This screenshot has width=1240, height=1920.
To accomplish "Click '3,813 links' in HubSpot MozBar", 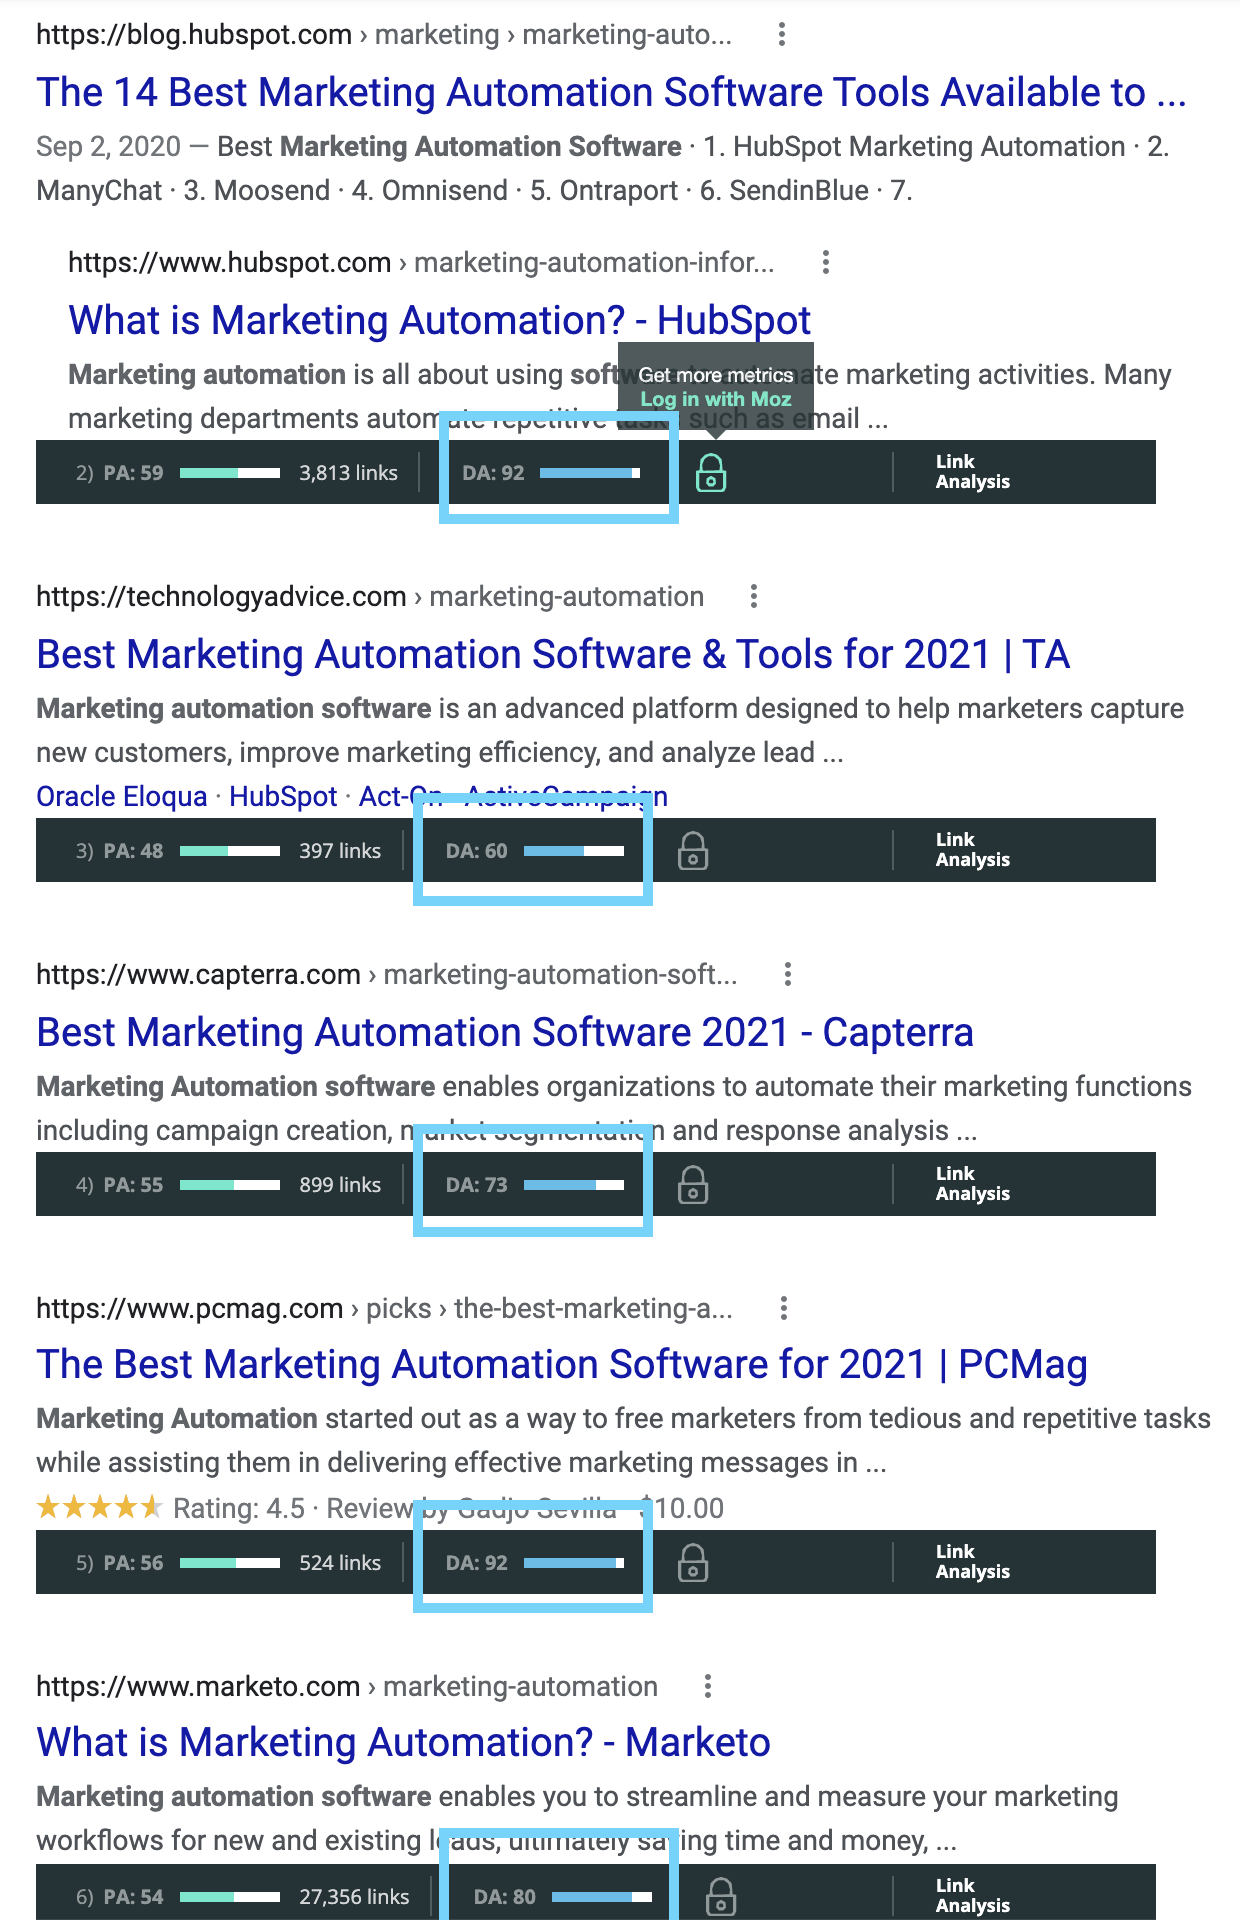I will (x=348, y=473).
